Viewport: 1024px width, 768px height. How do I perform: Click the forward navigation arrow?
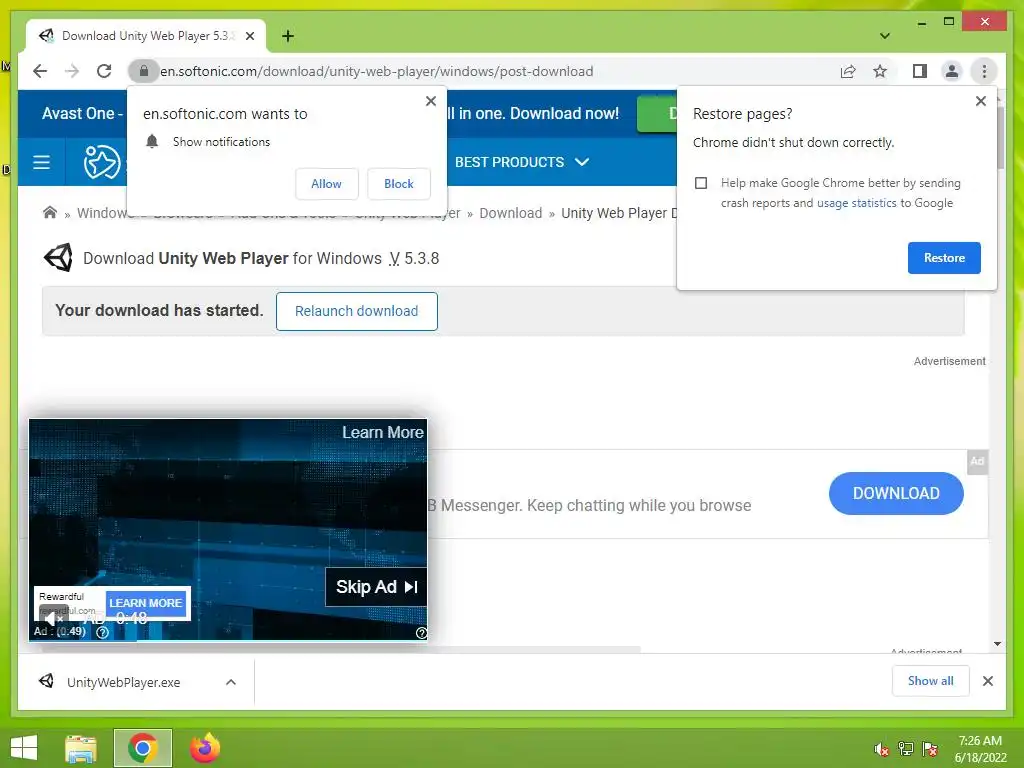72,71
